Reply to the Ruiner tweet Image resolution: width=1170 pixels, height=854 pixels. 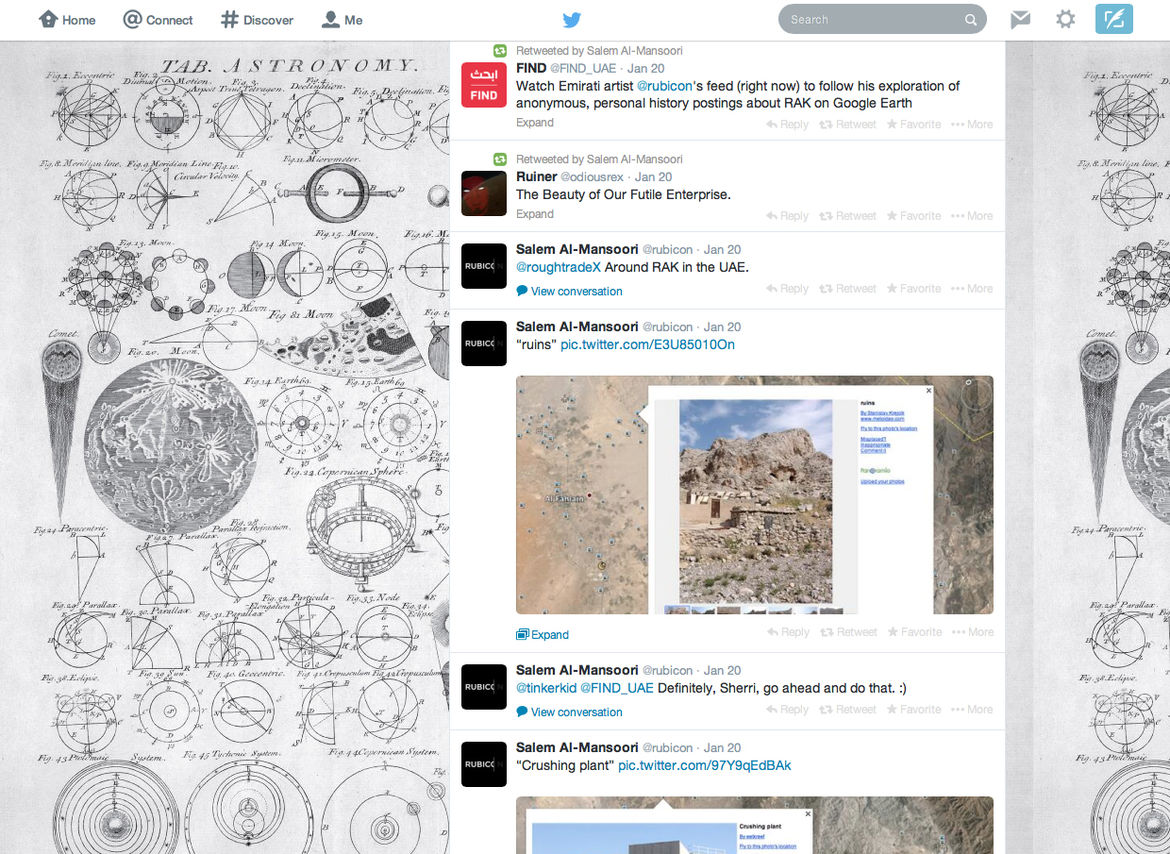click(x=787, y=216)
